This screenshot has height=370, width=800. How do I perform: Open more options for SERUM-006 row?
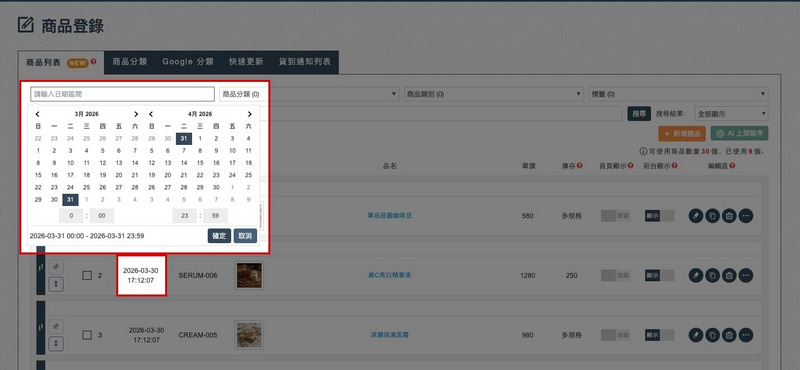[746, 276]
